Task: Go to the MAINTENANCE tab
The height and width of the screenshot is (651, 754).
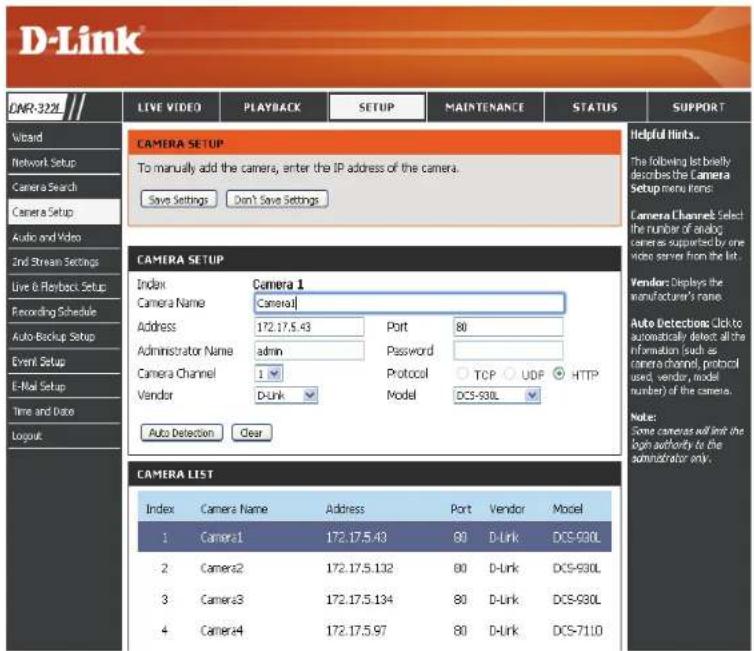Action: pyautogui.click(x=485, y=107)
